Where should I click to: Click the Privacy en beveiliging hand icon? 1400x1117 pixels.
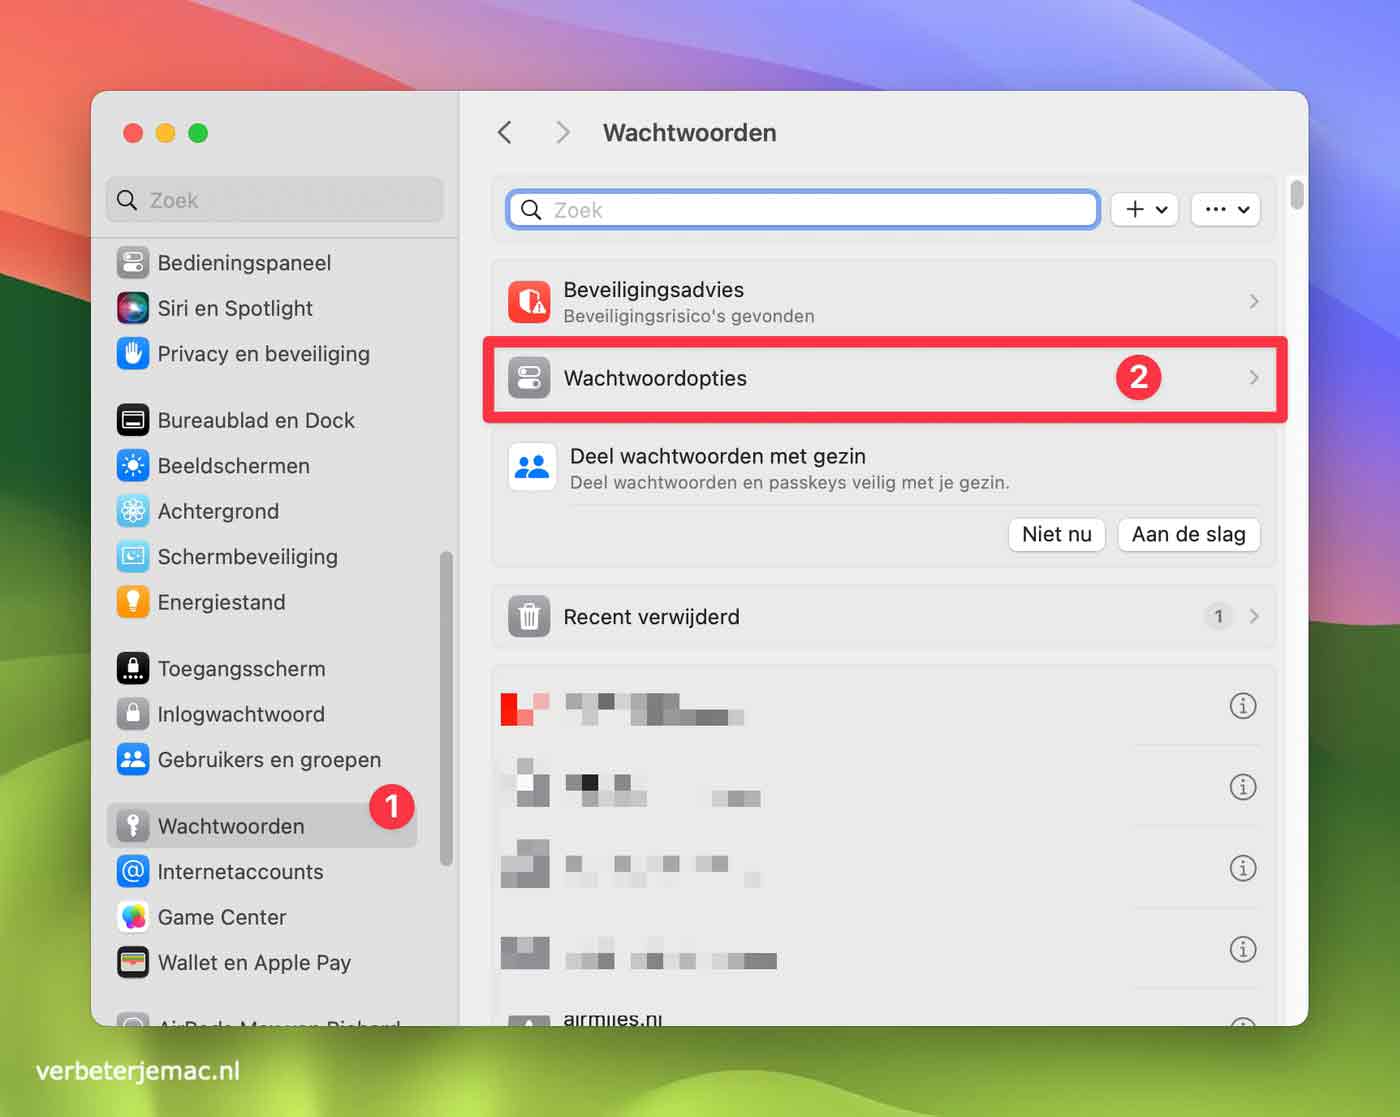click(133, 354)
